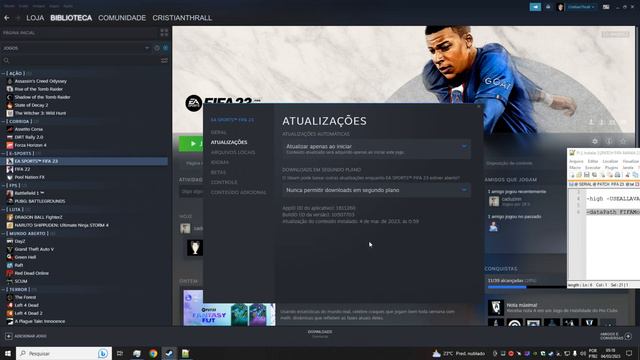Select Red Dead Online in library
Image resolution: width=640 pixels, height=360 pixels.
click(31, 273)
